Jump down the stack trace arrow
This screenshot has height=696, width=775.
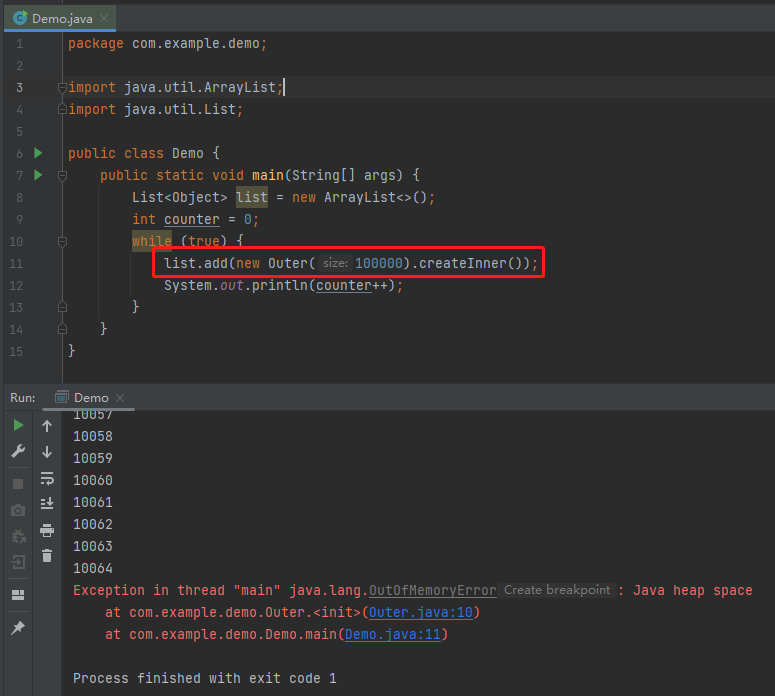point(47,452)
